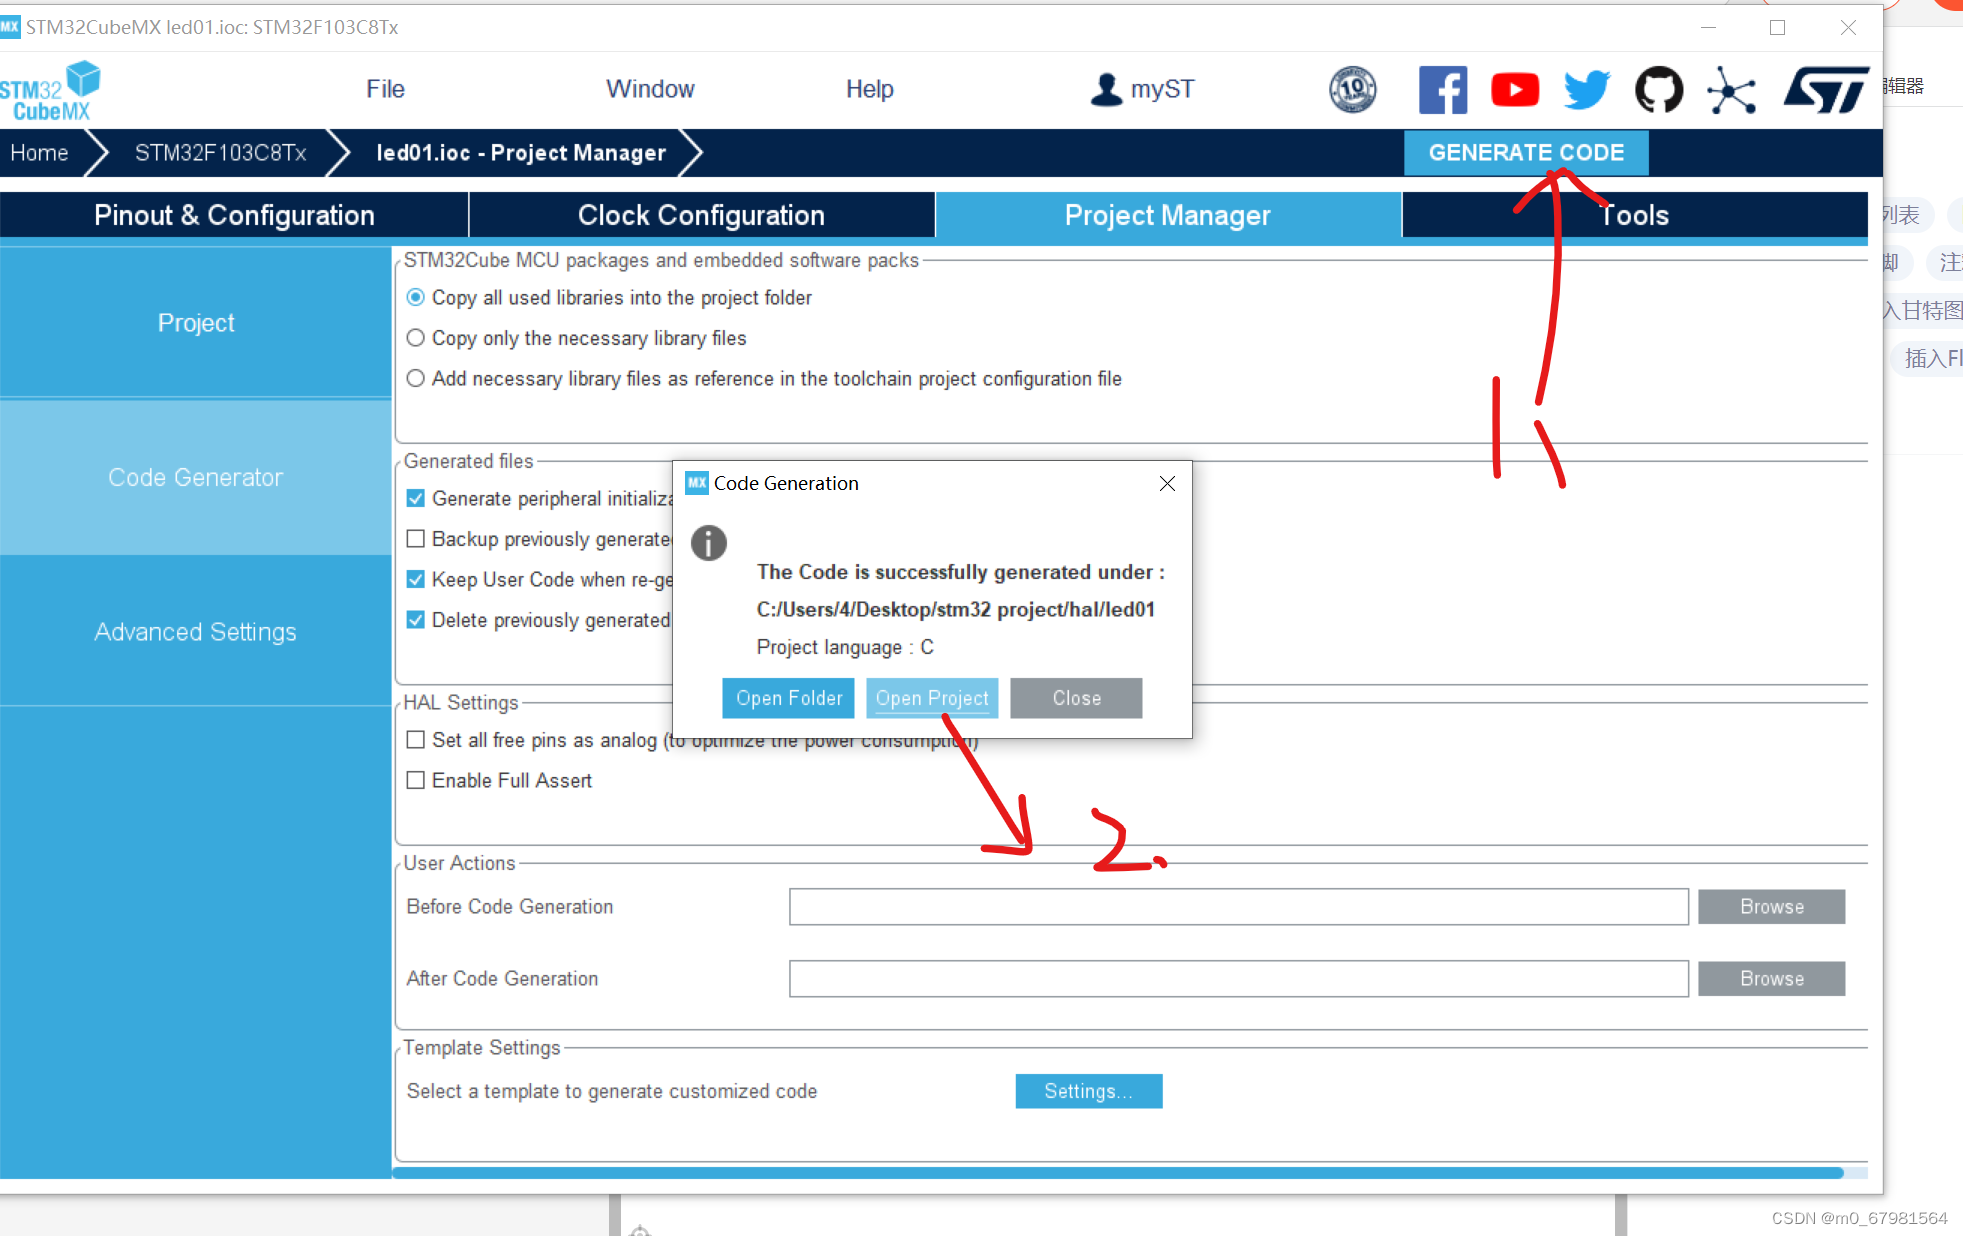Browse for After Code Generation action
Image resolution: width=1963 pixels, height=1236 pixels.
[x=1771, y=979]
